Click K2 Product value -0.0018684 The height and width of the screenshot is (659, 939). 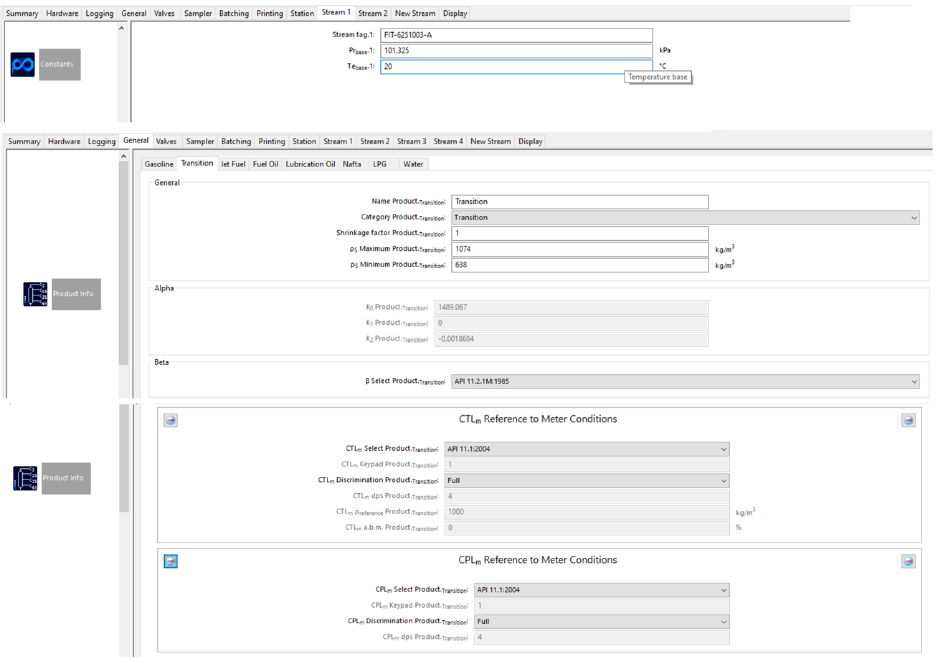(571, 339)
